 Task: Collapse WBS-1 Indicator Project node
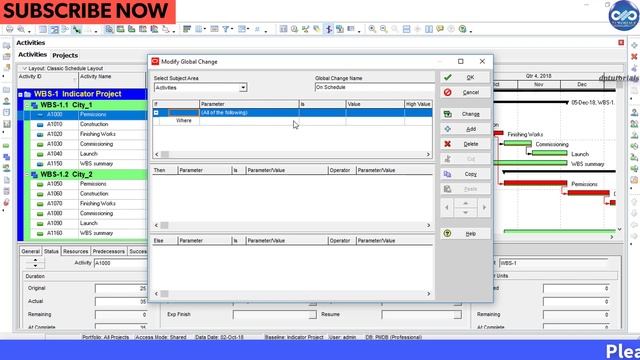pos(20,94)
